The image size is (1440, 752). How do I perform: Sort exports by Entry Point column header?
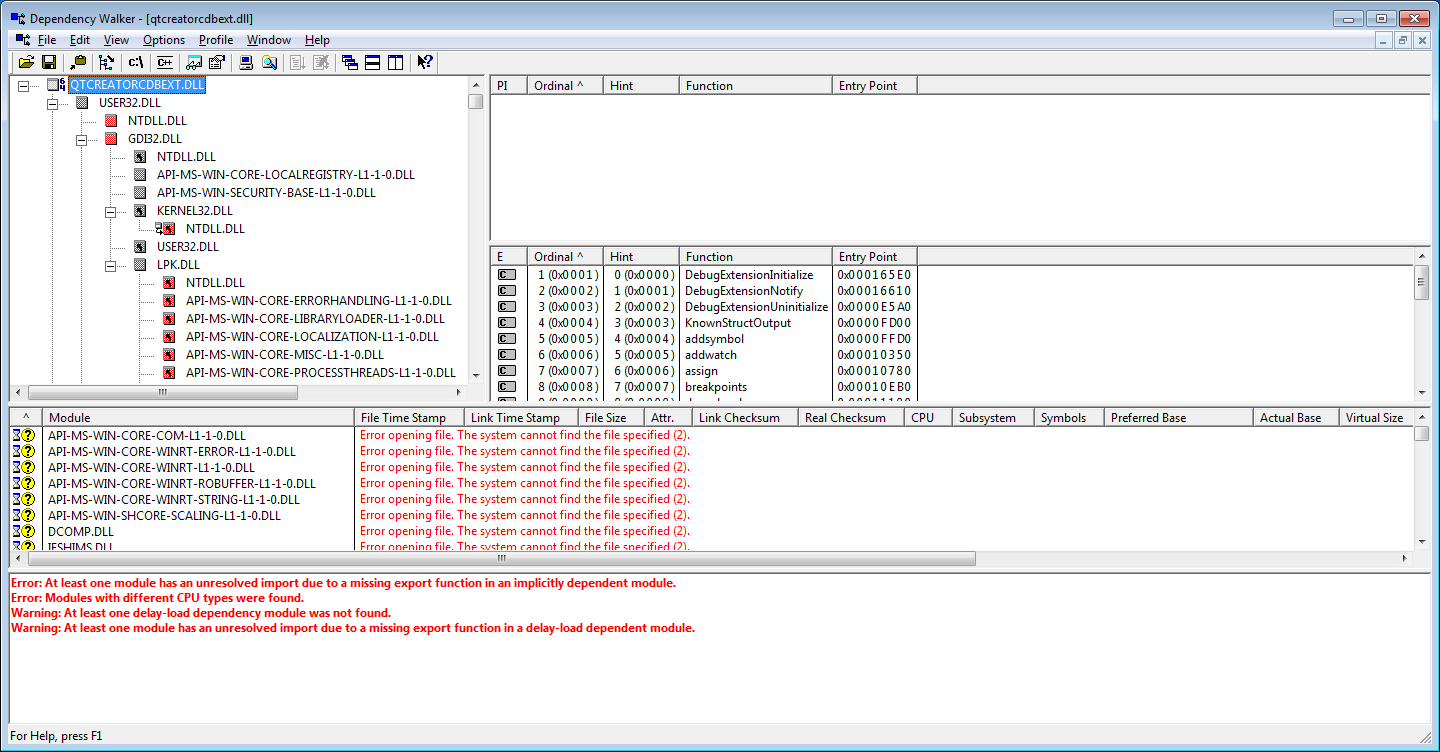point(874,257)
